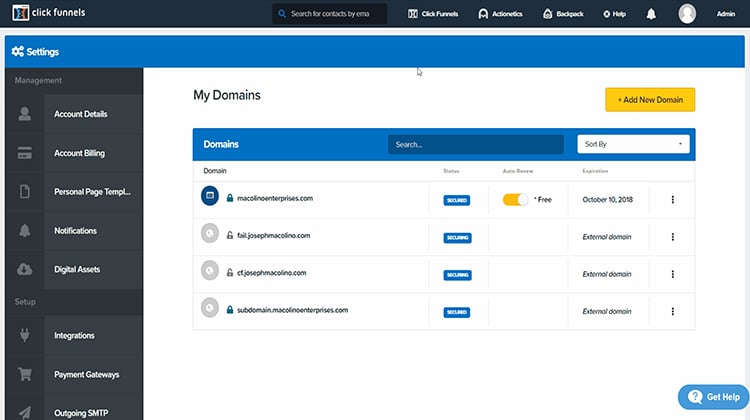This screenshot has width=750, height=420.
Task: Click the domains Search field
Action: coord(475,144)
